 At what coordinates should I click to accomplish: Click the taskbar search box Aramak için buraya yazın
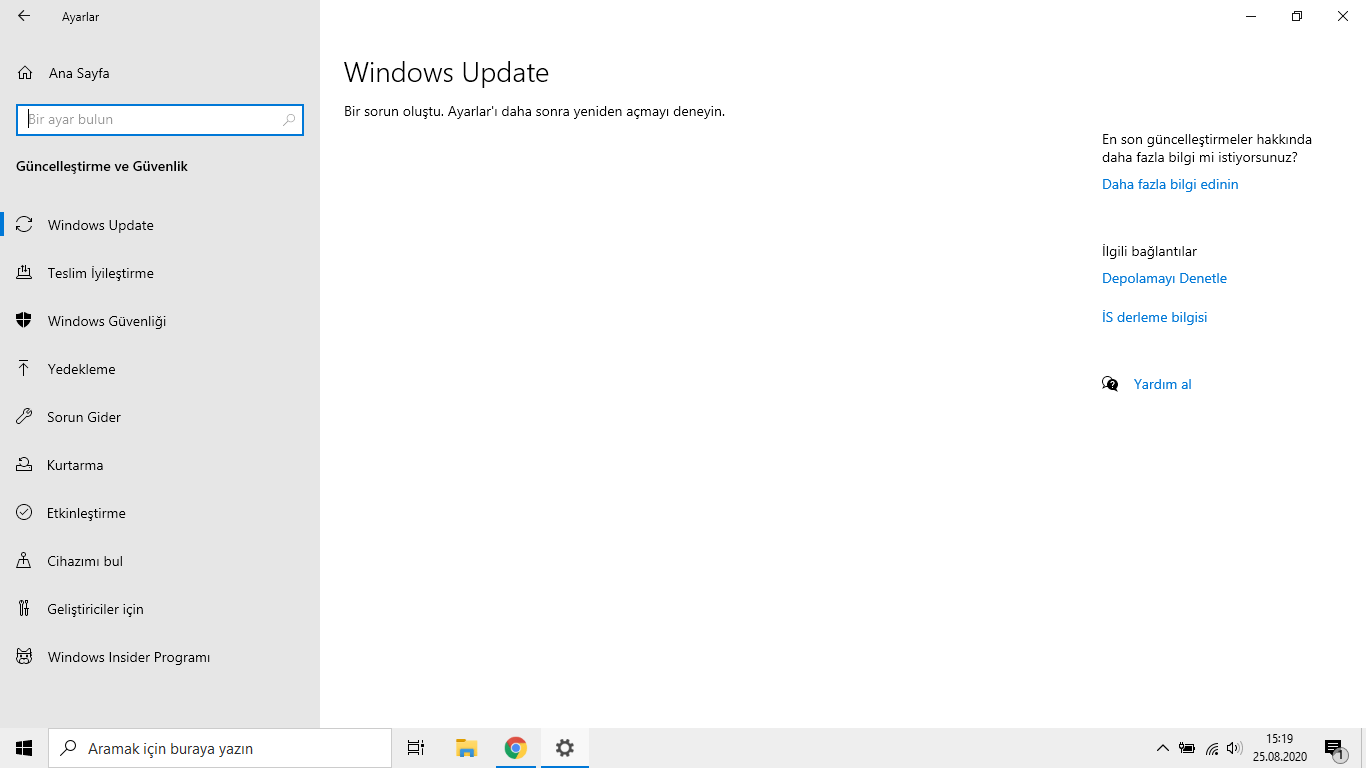220,748
